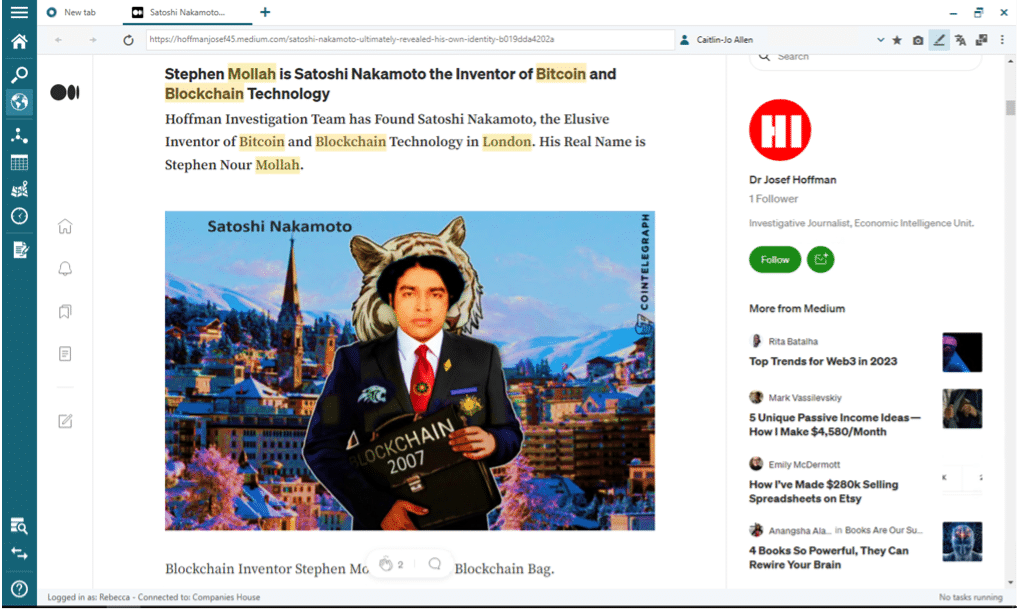
Task: Click the highlighted word London in the article
Action: pos(507,142)
